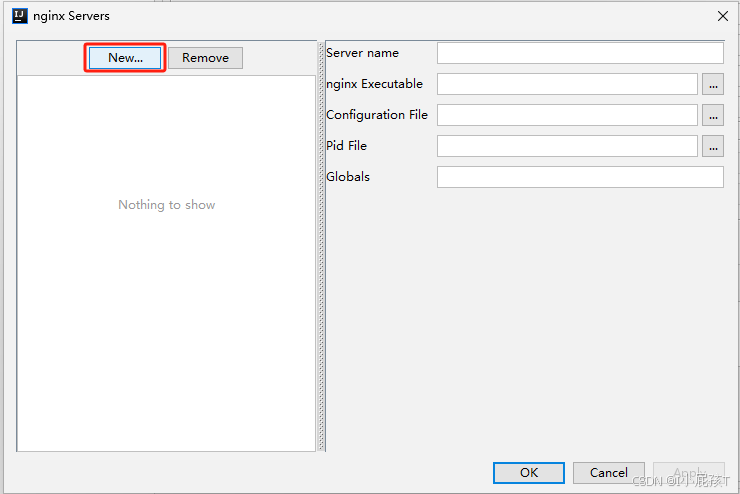740x494 pixels.
Task: Click the Remove server button
Action: pos(205,58)
